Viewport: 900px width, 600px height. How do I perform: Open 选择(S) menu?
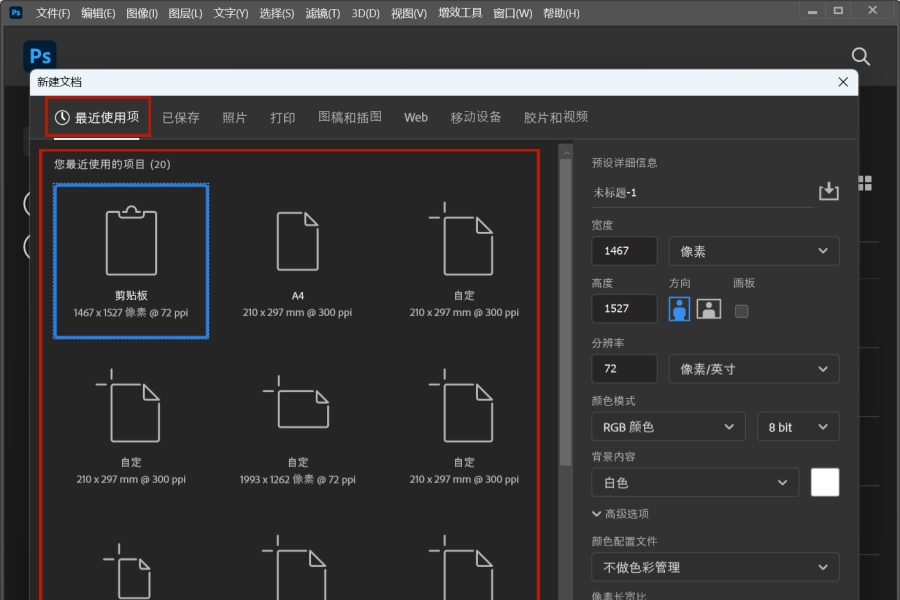pyautogui.click(x=277, y=13)
